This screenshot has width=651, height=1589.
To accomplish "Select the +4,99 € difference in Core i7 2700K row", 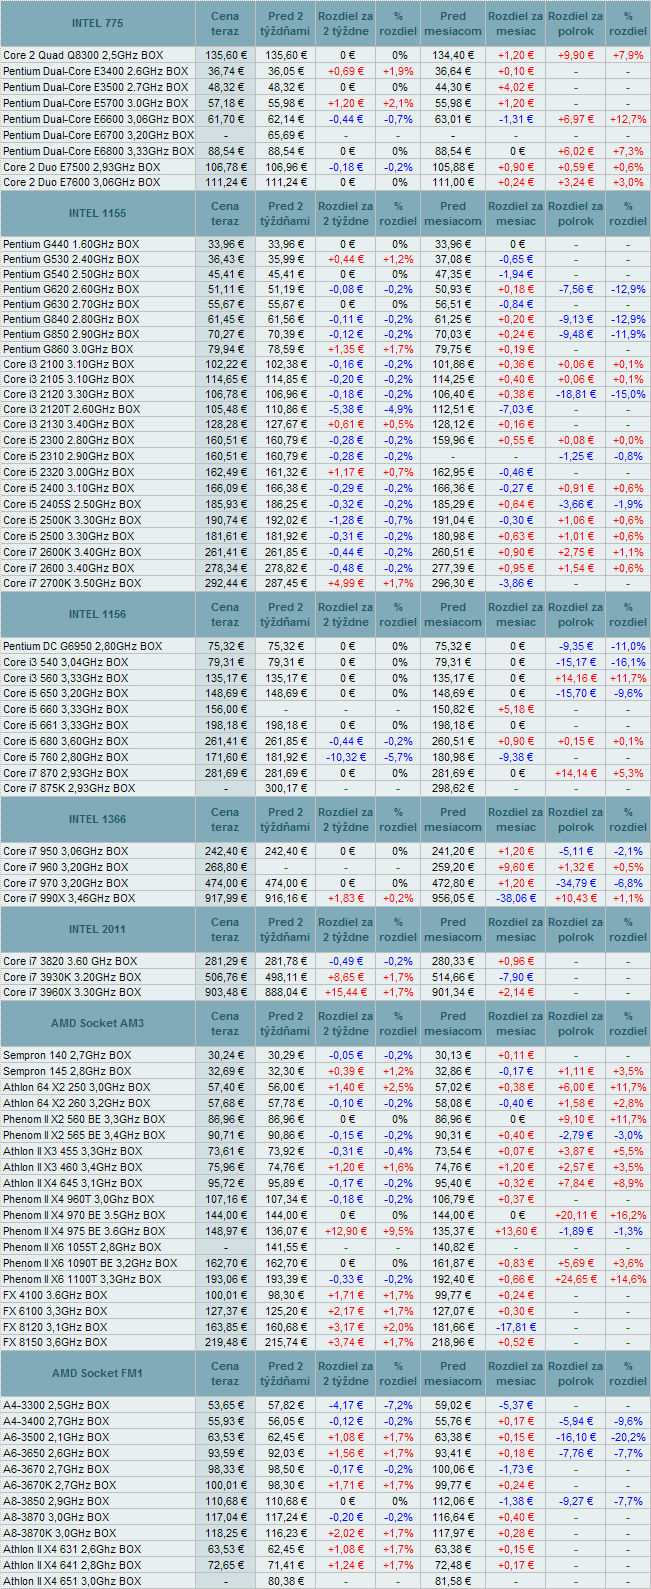I will pyautogui.click(x=345, y=582).
